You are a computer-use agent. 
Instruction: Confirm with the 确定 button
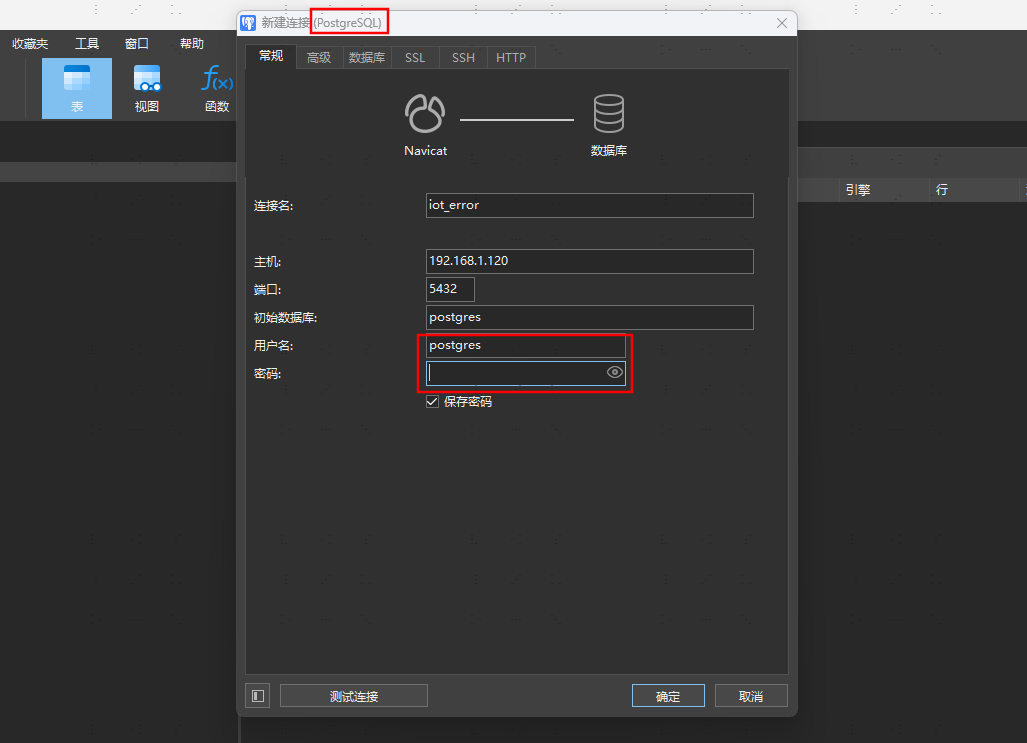click(668, 696)
